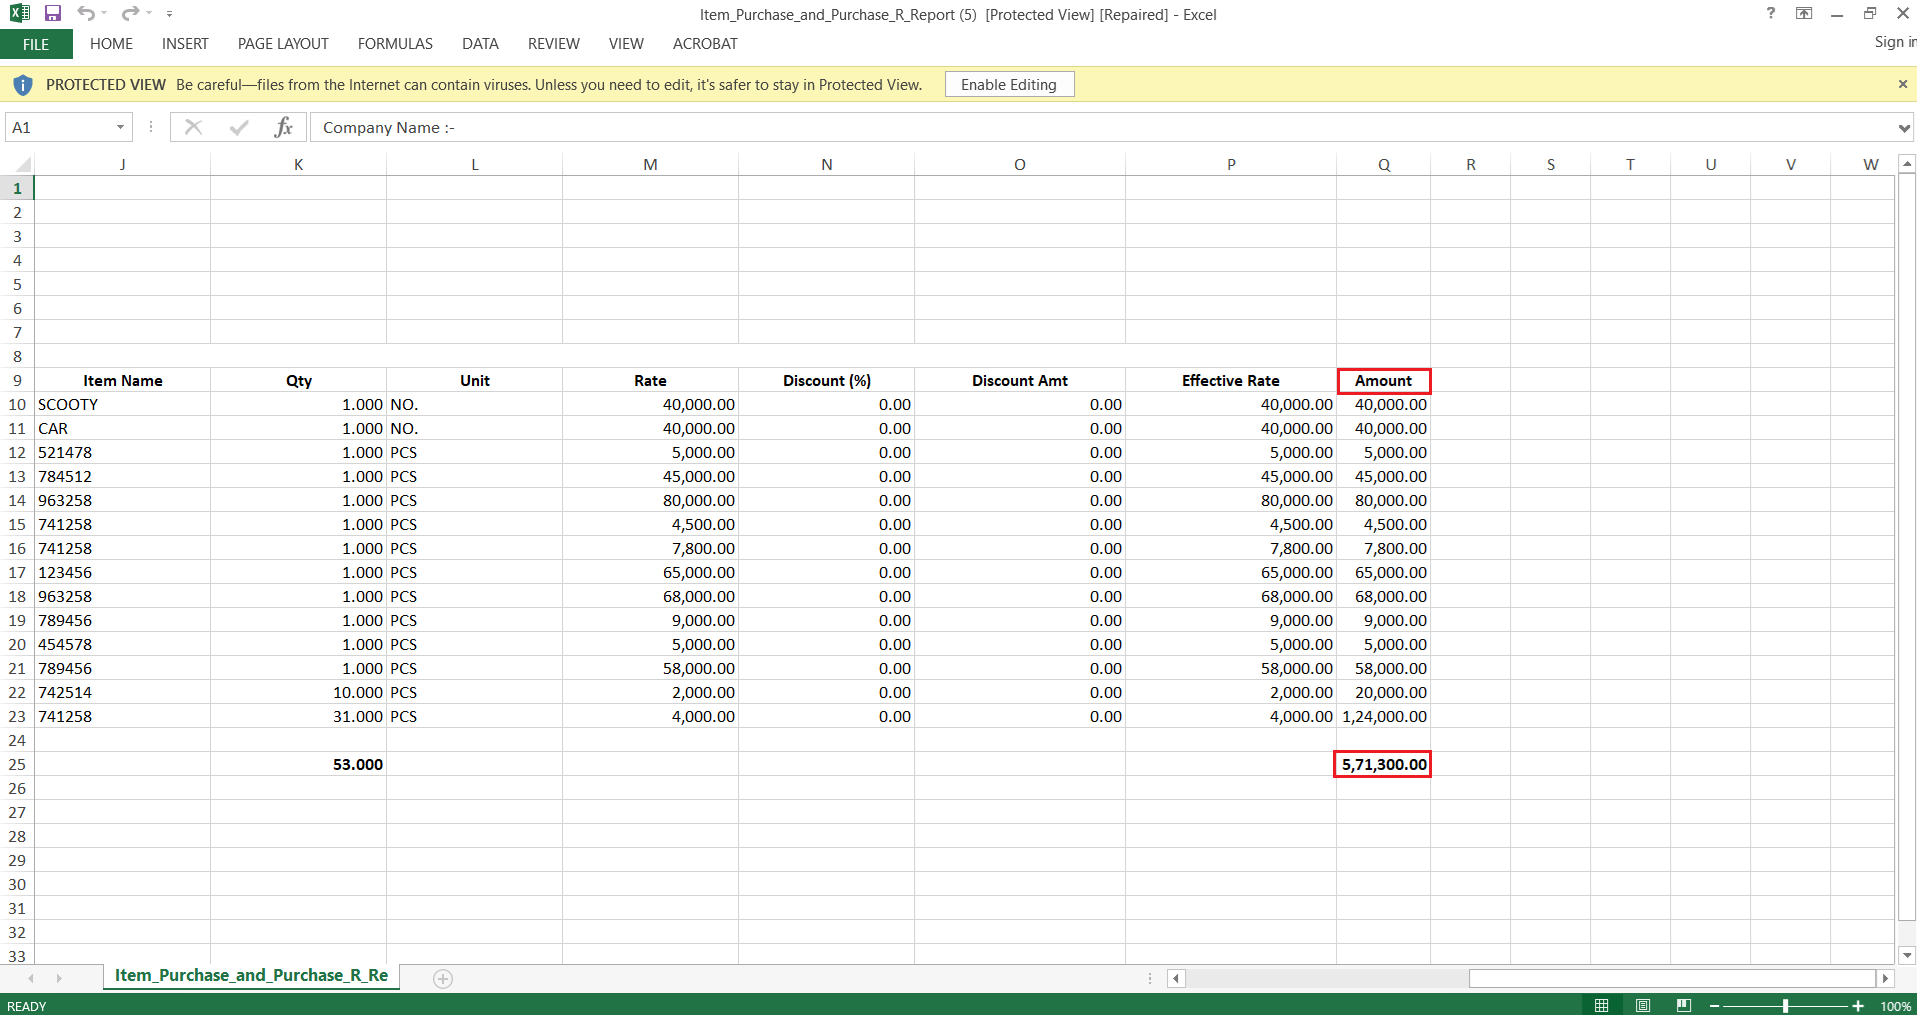Open the DATA tab
Image resolution: width=1917 pixels, height=1015 pixels.
[x=480, y=44]
